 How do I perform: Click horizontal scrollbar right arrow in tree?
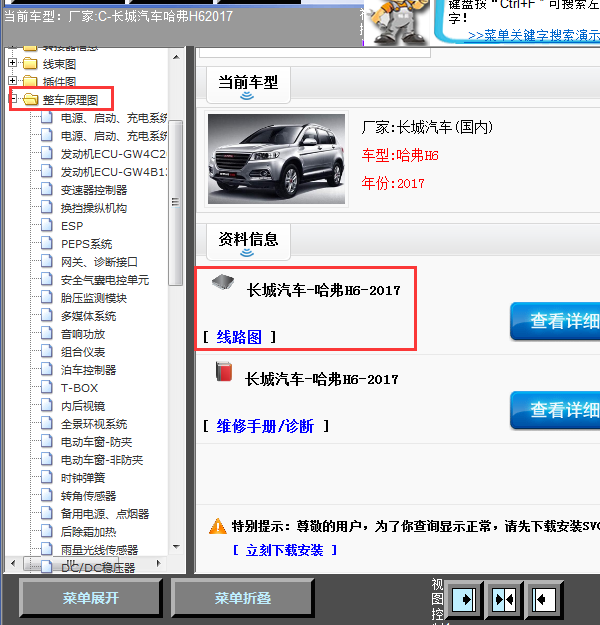159,563
